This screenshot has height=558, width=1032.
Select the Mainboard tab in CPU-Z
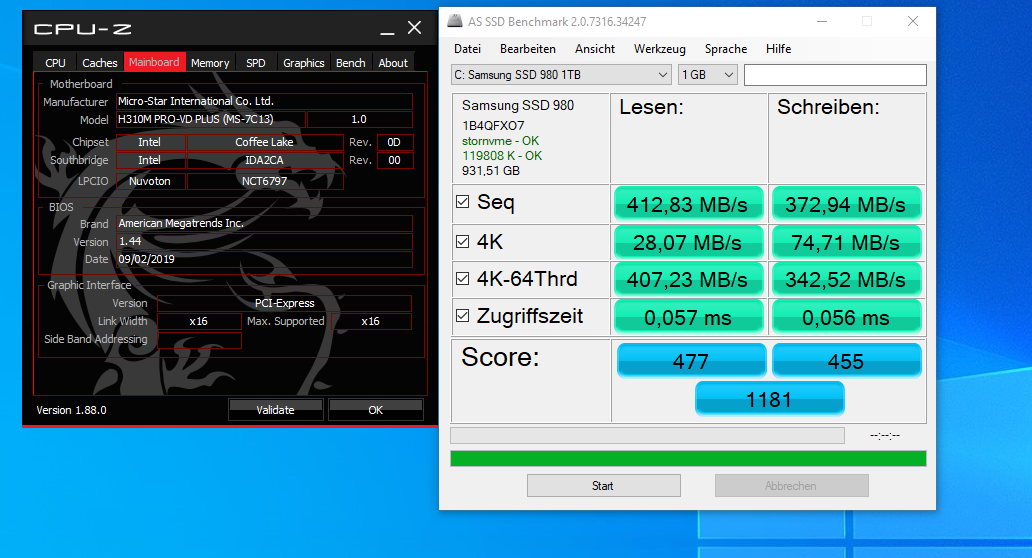[x=154, y=62]
